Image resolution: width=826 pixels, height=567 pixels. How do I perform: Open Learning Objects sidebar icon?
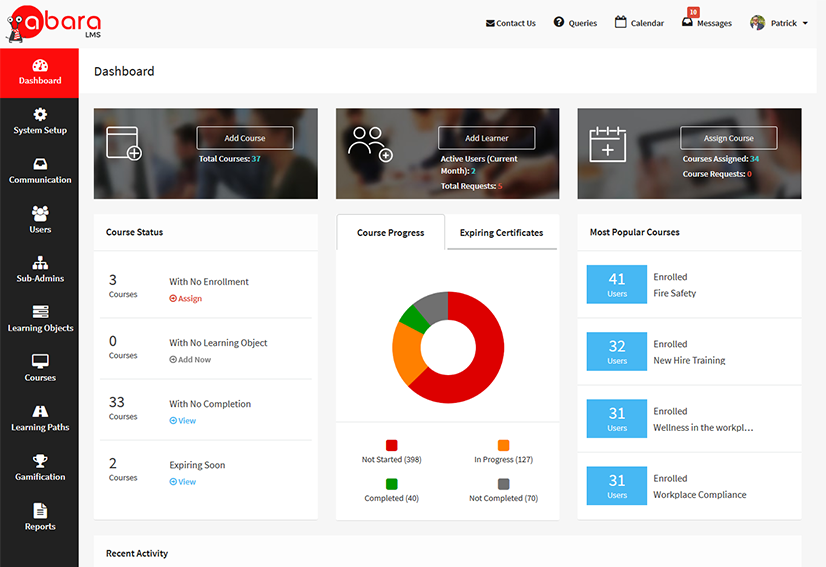point(40,312)
